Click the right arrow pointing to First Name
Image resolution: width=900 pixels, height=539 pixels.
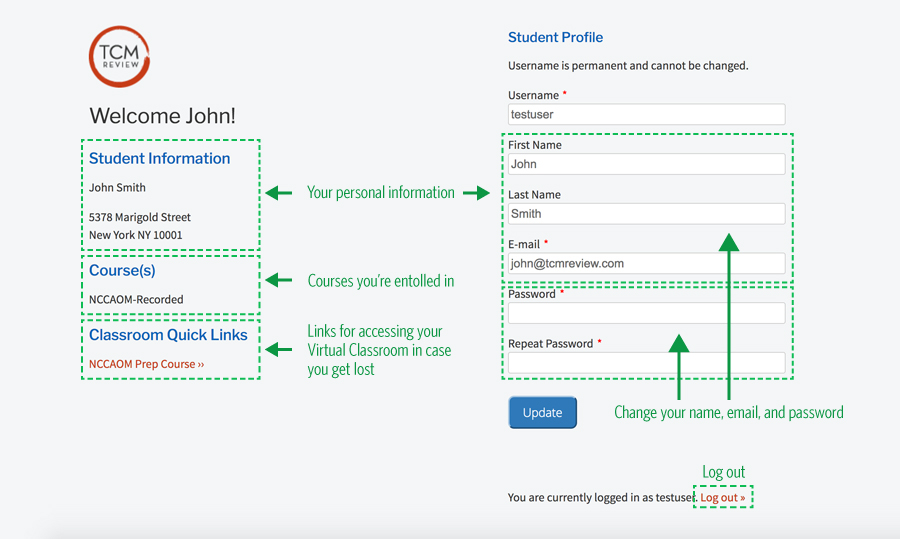476,193
